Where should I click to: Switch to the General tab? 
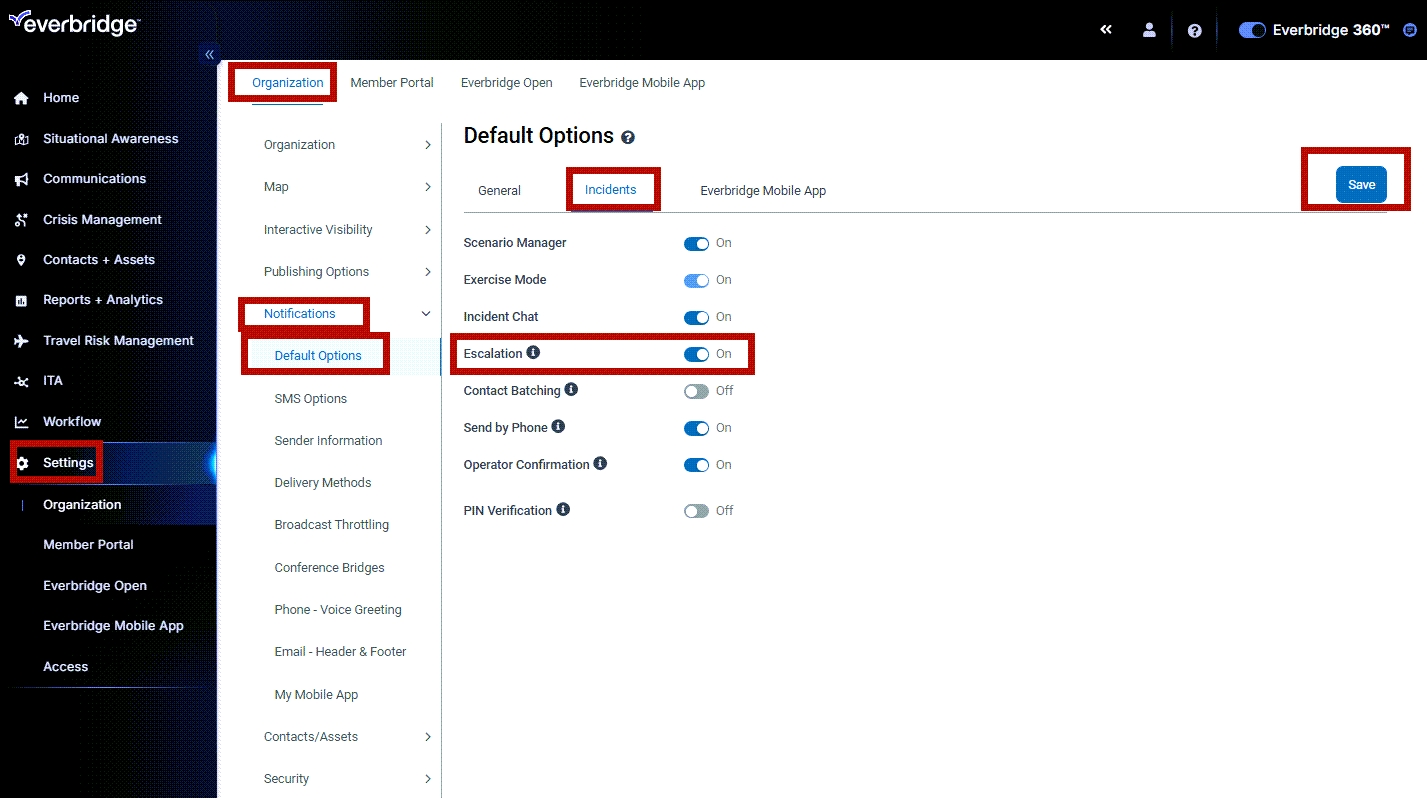click(499, 190)
